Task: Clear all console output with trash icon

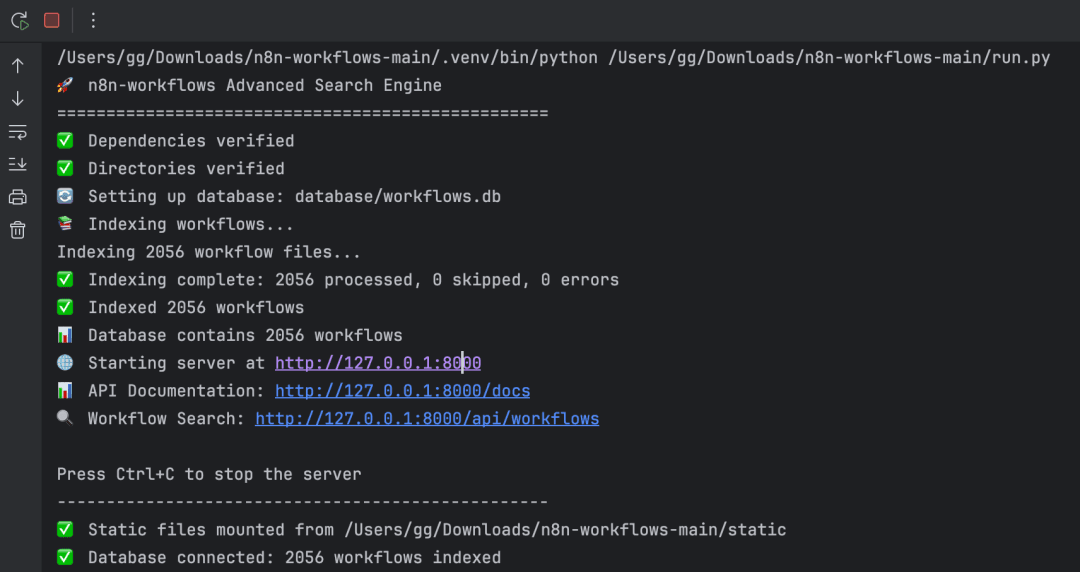Action: point(18,229)
